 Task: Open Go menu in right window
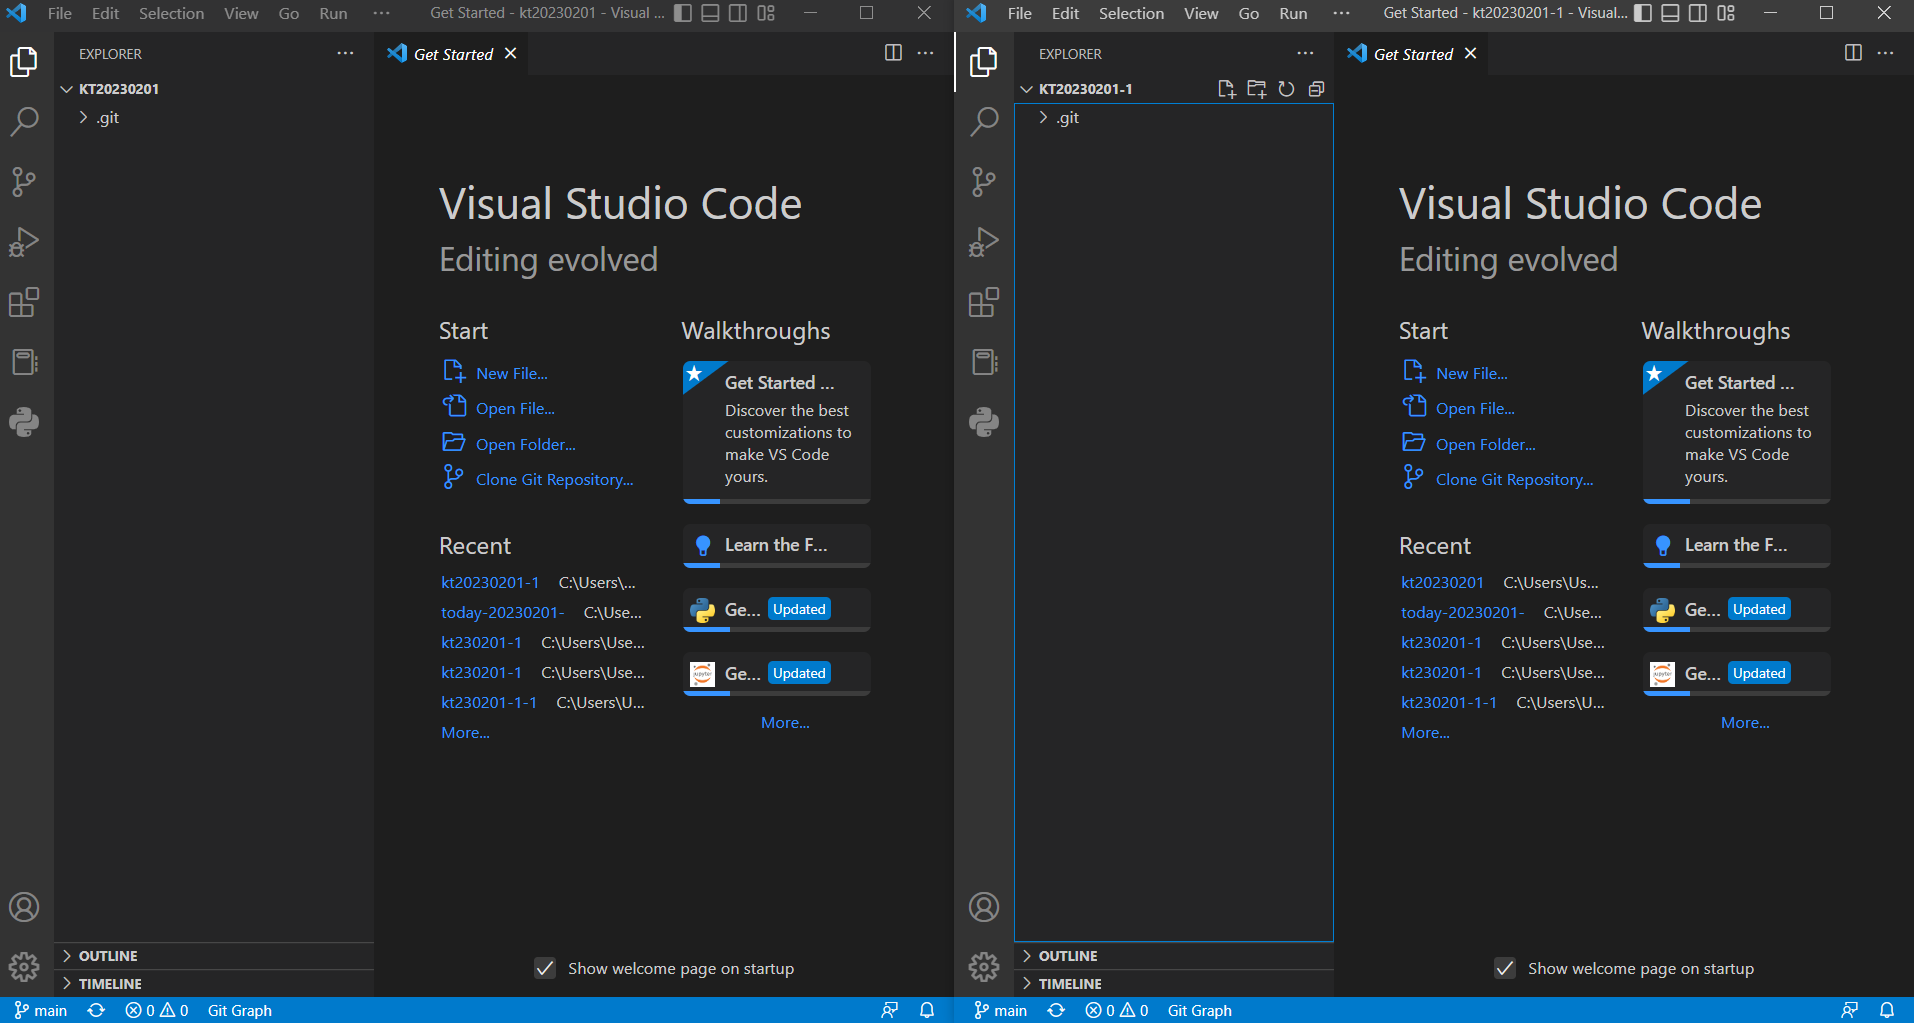click(1249, 13)
